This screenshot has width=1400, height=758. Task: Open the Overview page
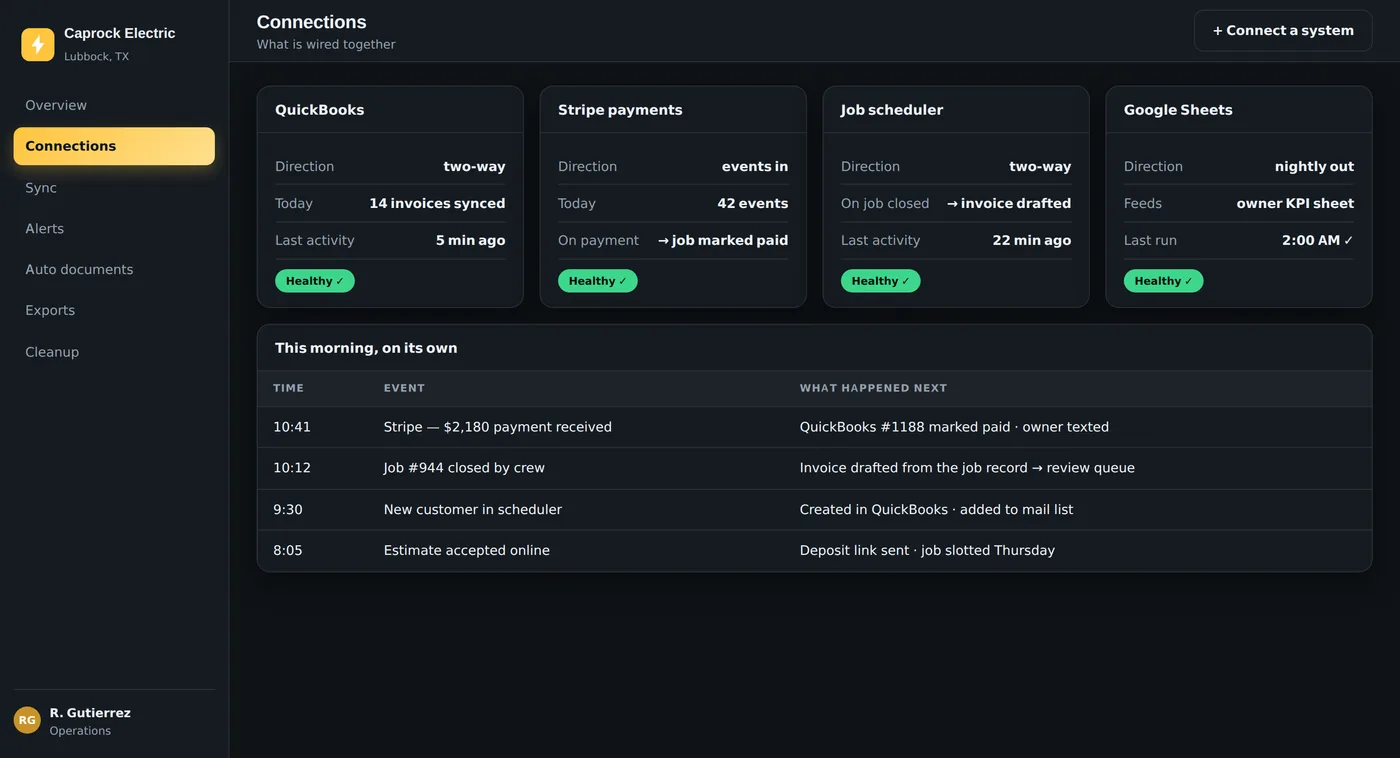[x=114, y=105]
